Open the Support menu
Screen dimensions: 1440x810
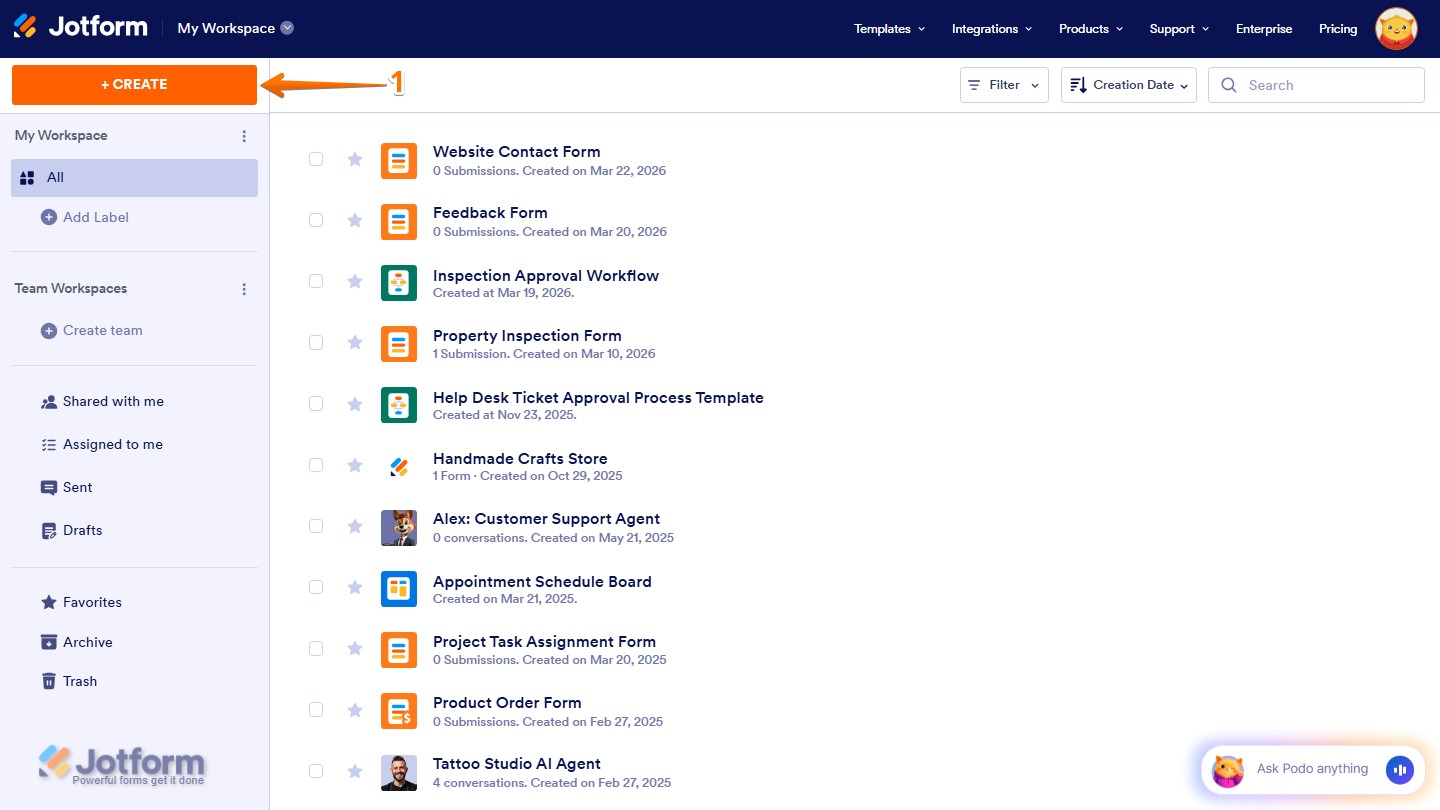(1178, 29)
